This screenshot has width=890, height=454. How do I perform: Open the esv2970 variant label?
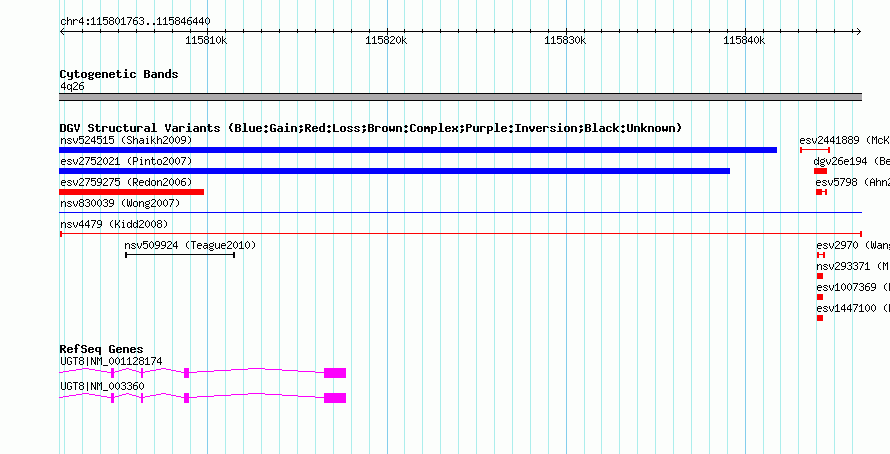[853, 245]
